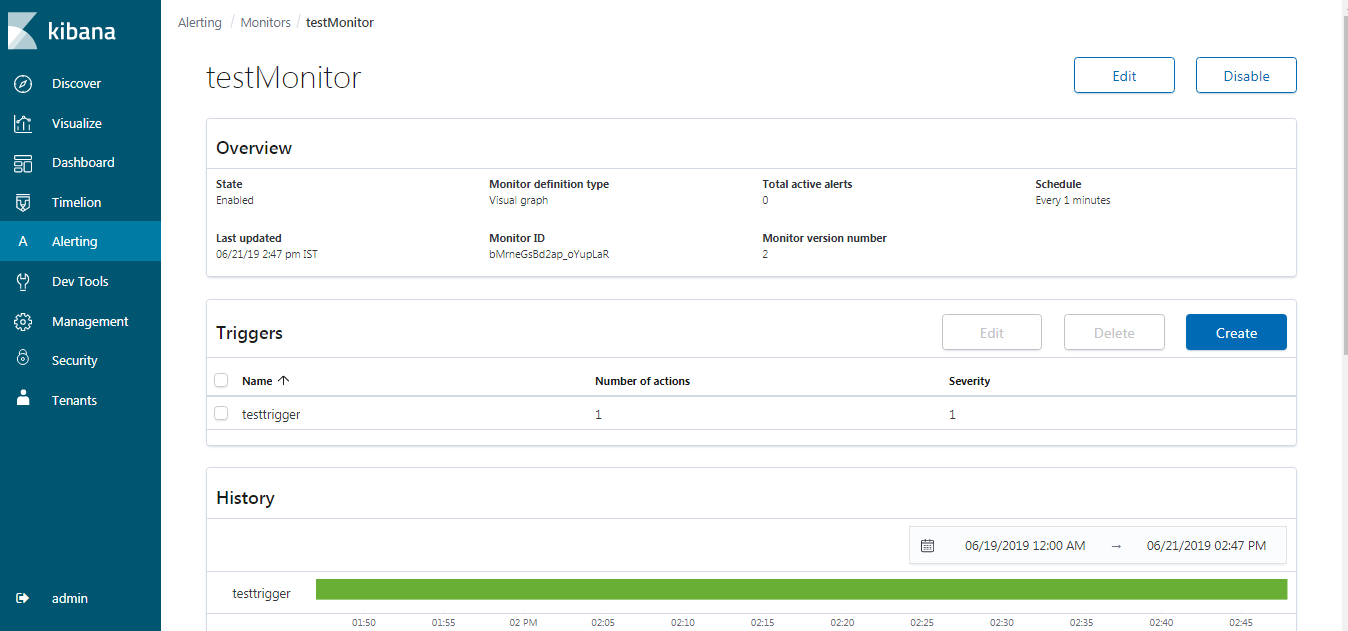
Task: Click the Alerting 'A' icon
Action: 23,242
